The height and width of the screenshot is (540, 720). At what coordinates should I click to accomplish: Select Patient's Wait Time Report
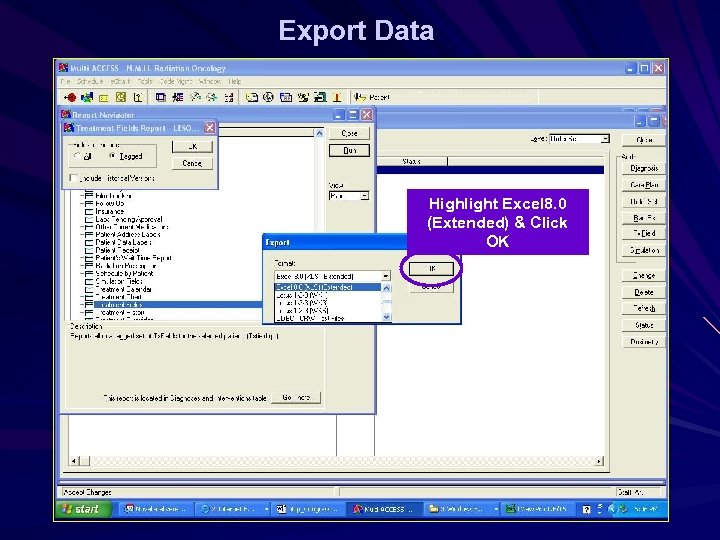click(133, 258)
